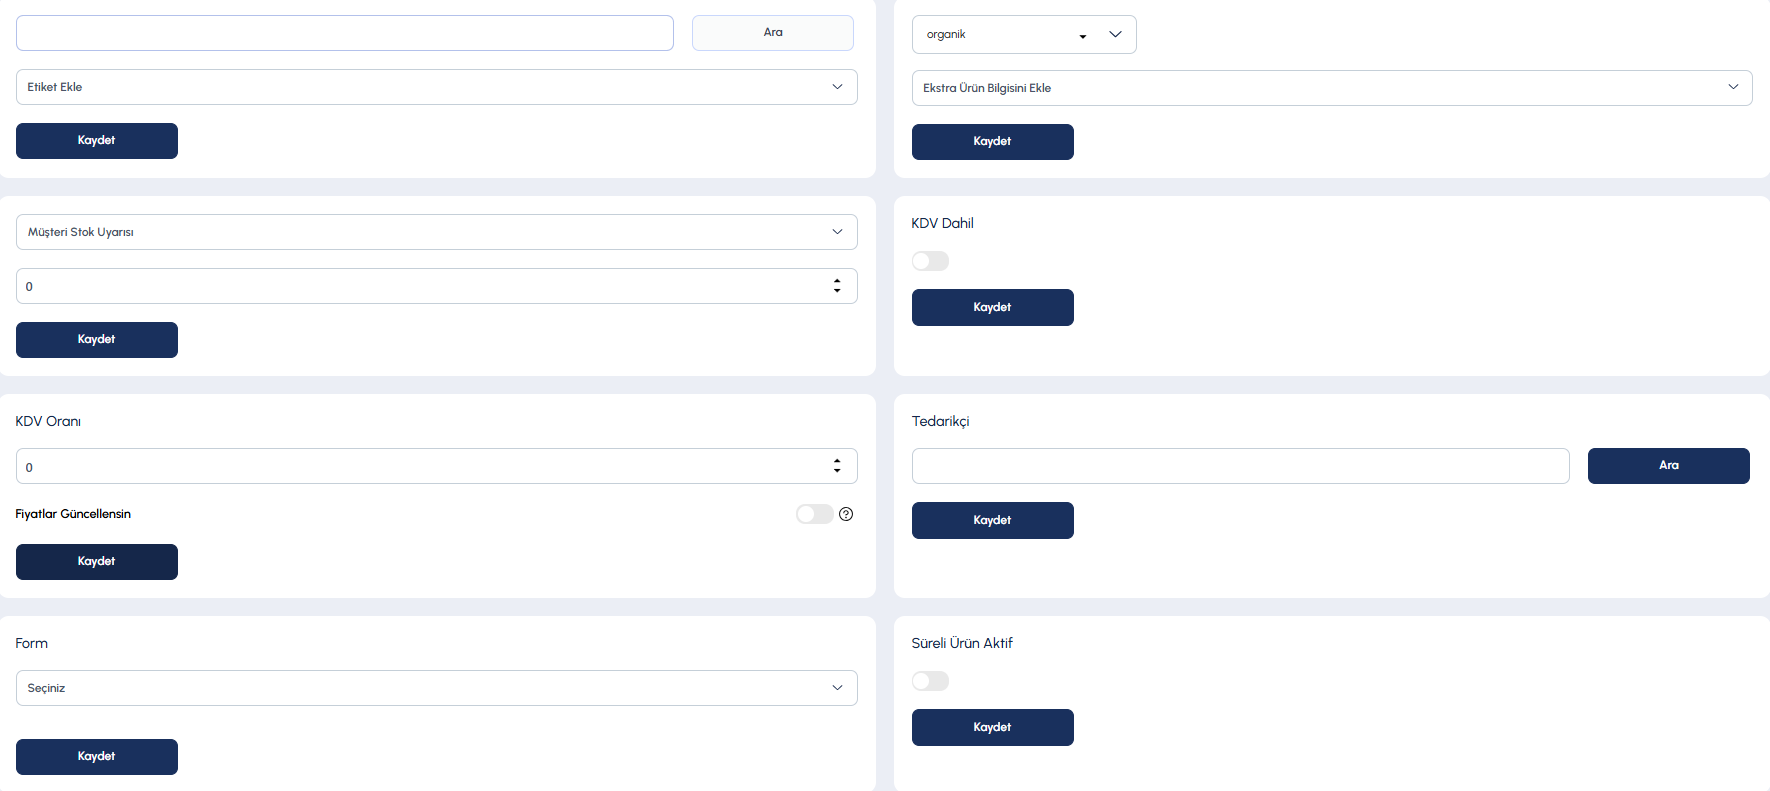The image size is (1770, 791).
Task: Click the spinner arrows in KDV Oranı field
Action: click(x=837, y=466)
